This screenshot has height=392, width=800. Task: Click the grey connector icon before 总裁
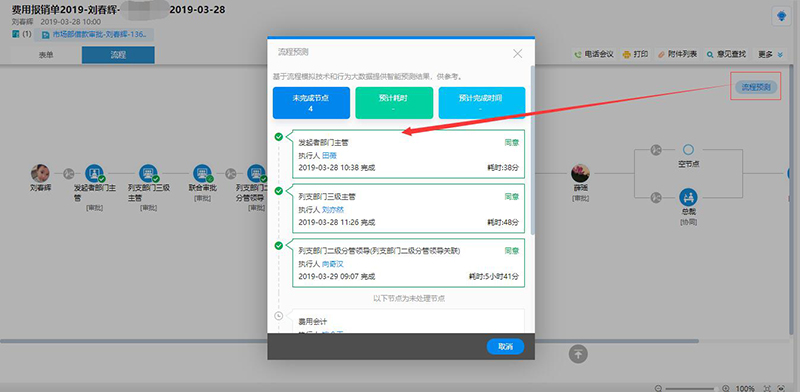pos(656,197)
